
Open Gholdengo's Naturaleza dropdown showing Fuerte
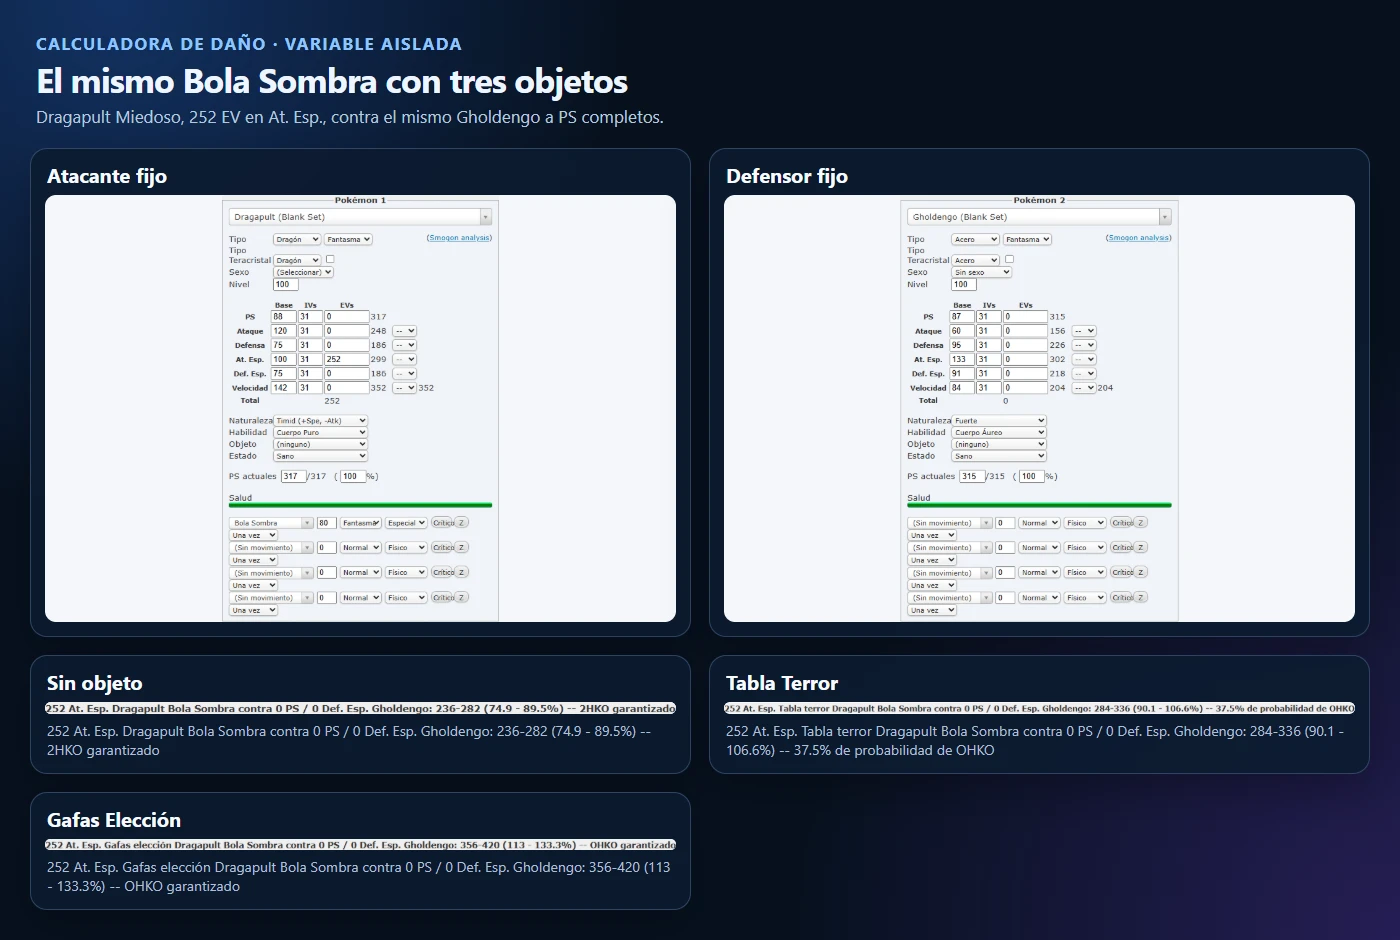(999, 421)
